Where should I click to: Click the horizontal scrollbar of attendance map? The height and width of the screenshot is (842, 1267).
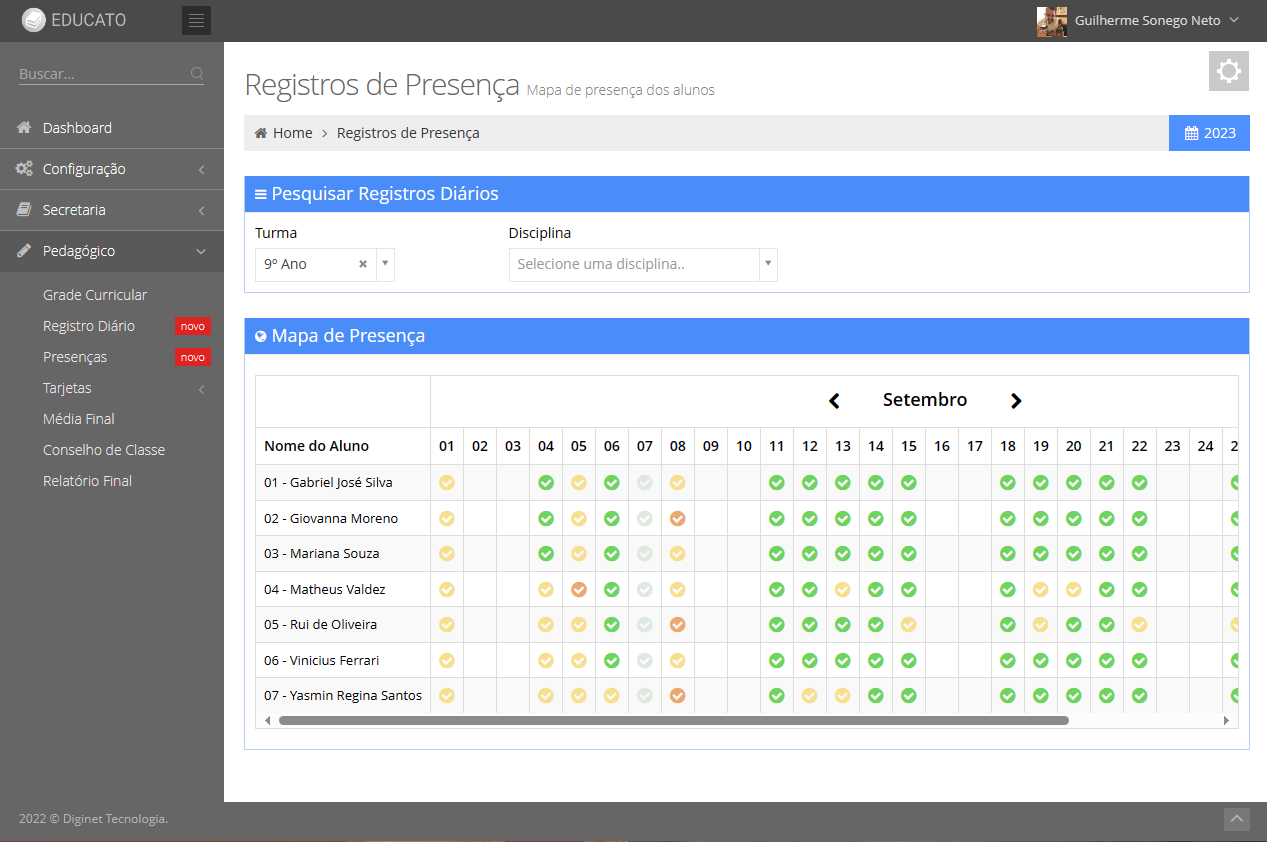pyautogui.click(x=673, y=720)
